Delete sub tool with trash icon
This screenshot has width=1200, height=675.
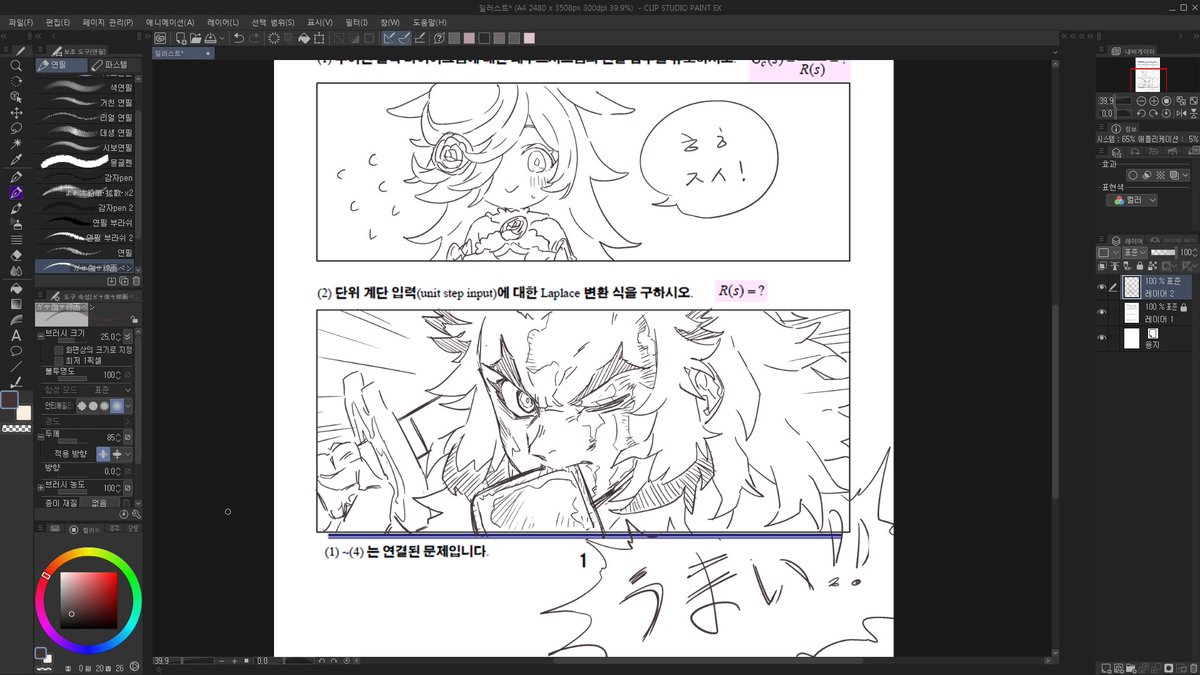click(x=137, y=283)
